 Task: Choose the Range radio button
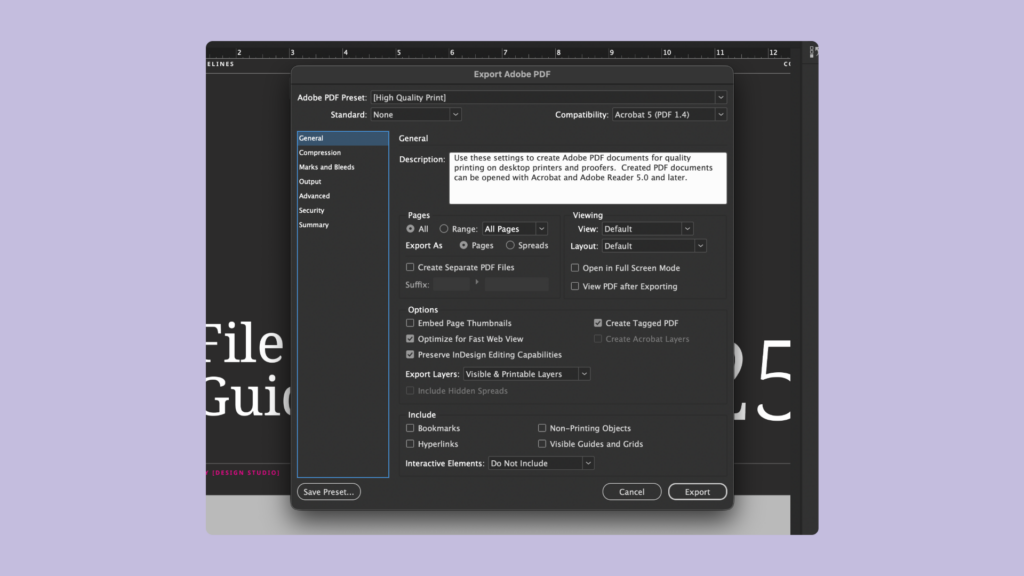[444, 229]
